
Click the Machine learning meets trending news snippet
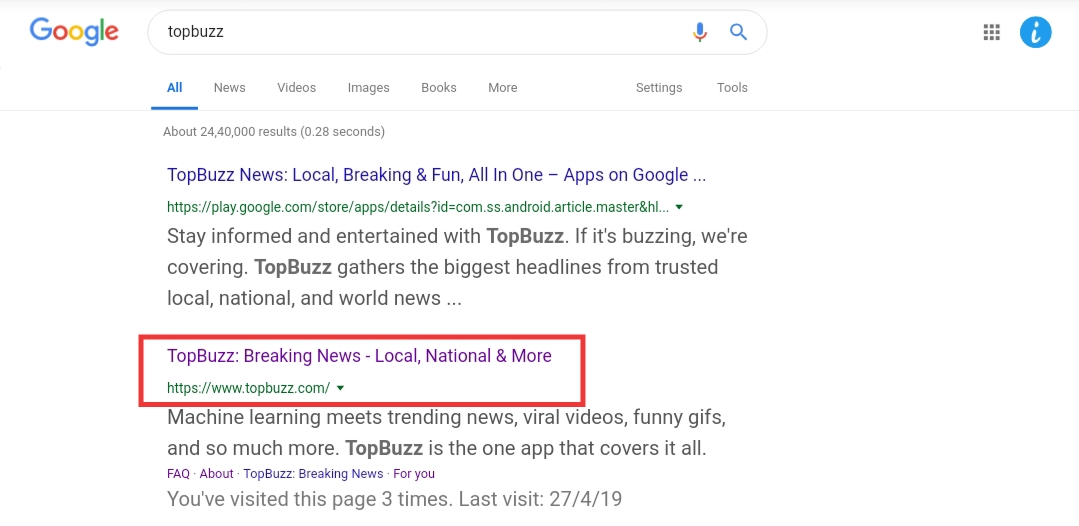tap(447, 433)
